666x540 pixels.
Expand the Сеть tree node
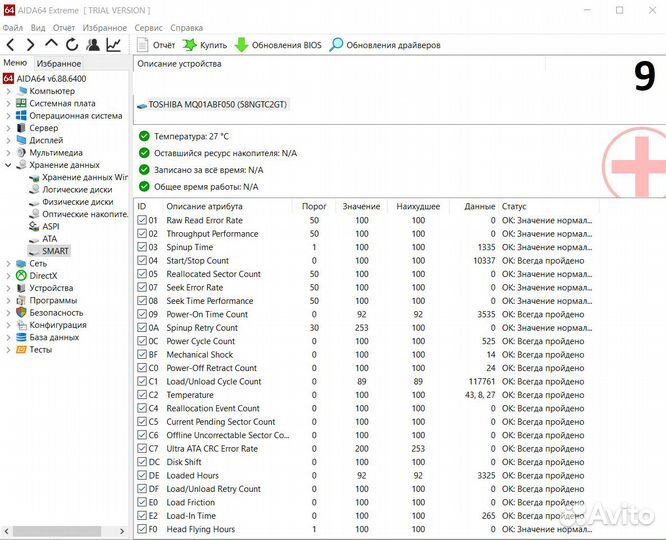point(8,263)
